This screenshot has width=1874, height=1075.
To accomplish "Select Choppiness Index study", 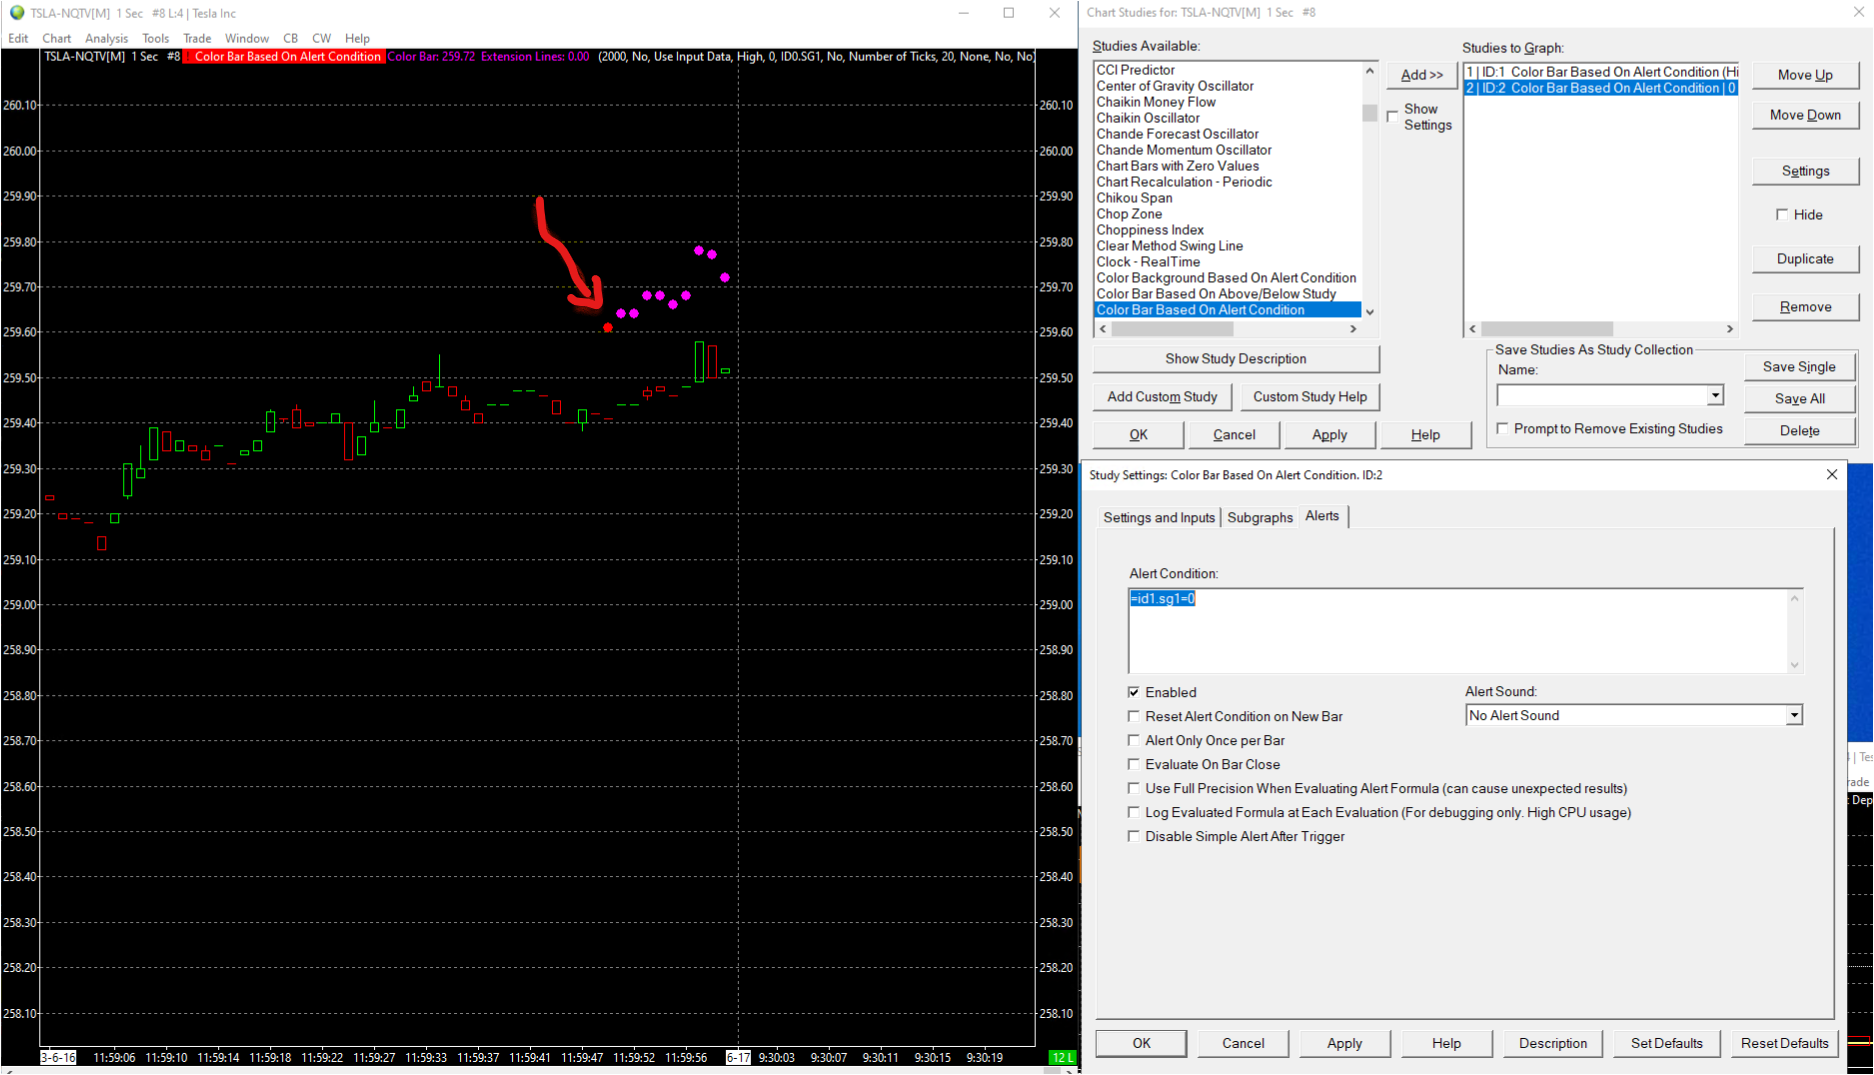I will [x=1149, y=230].
